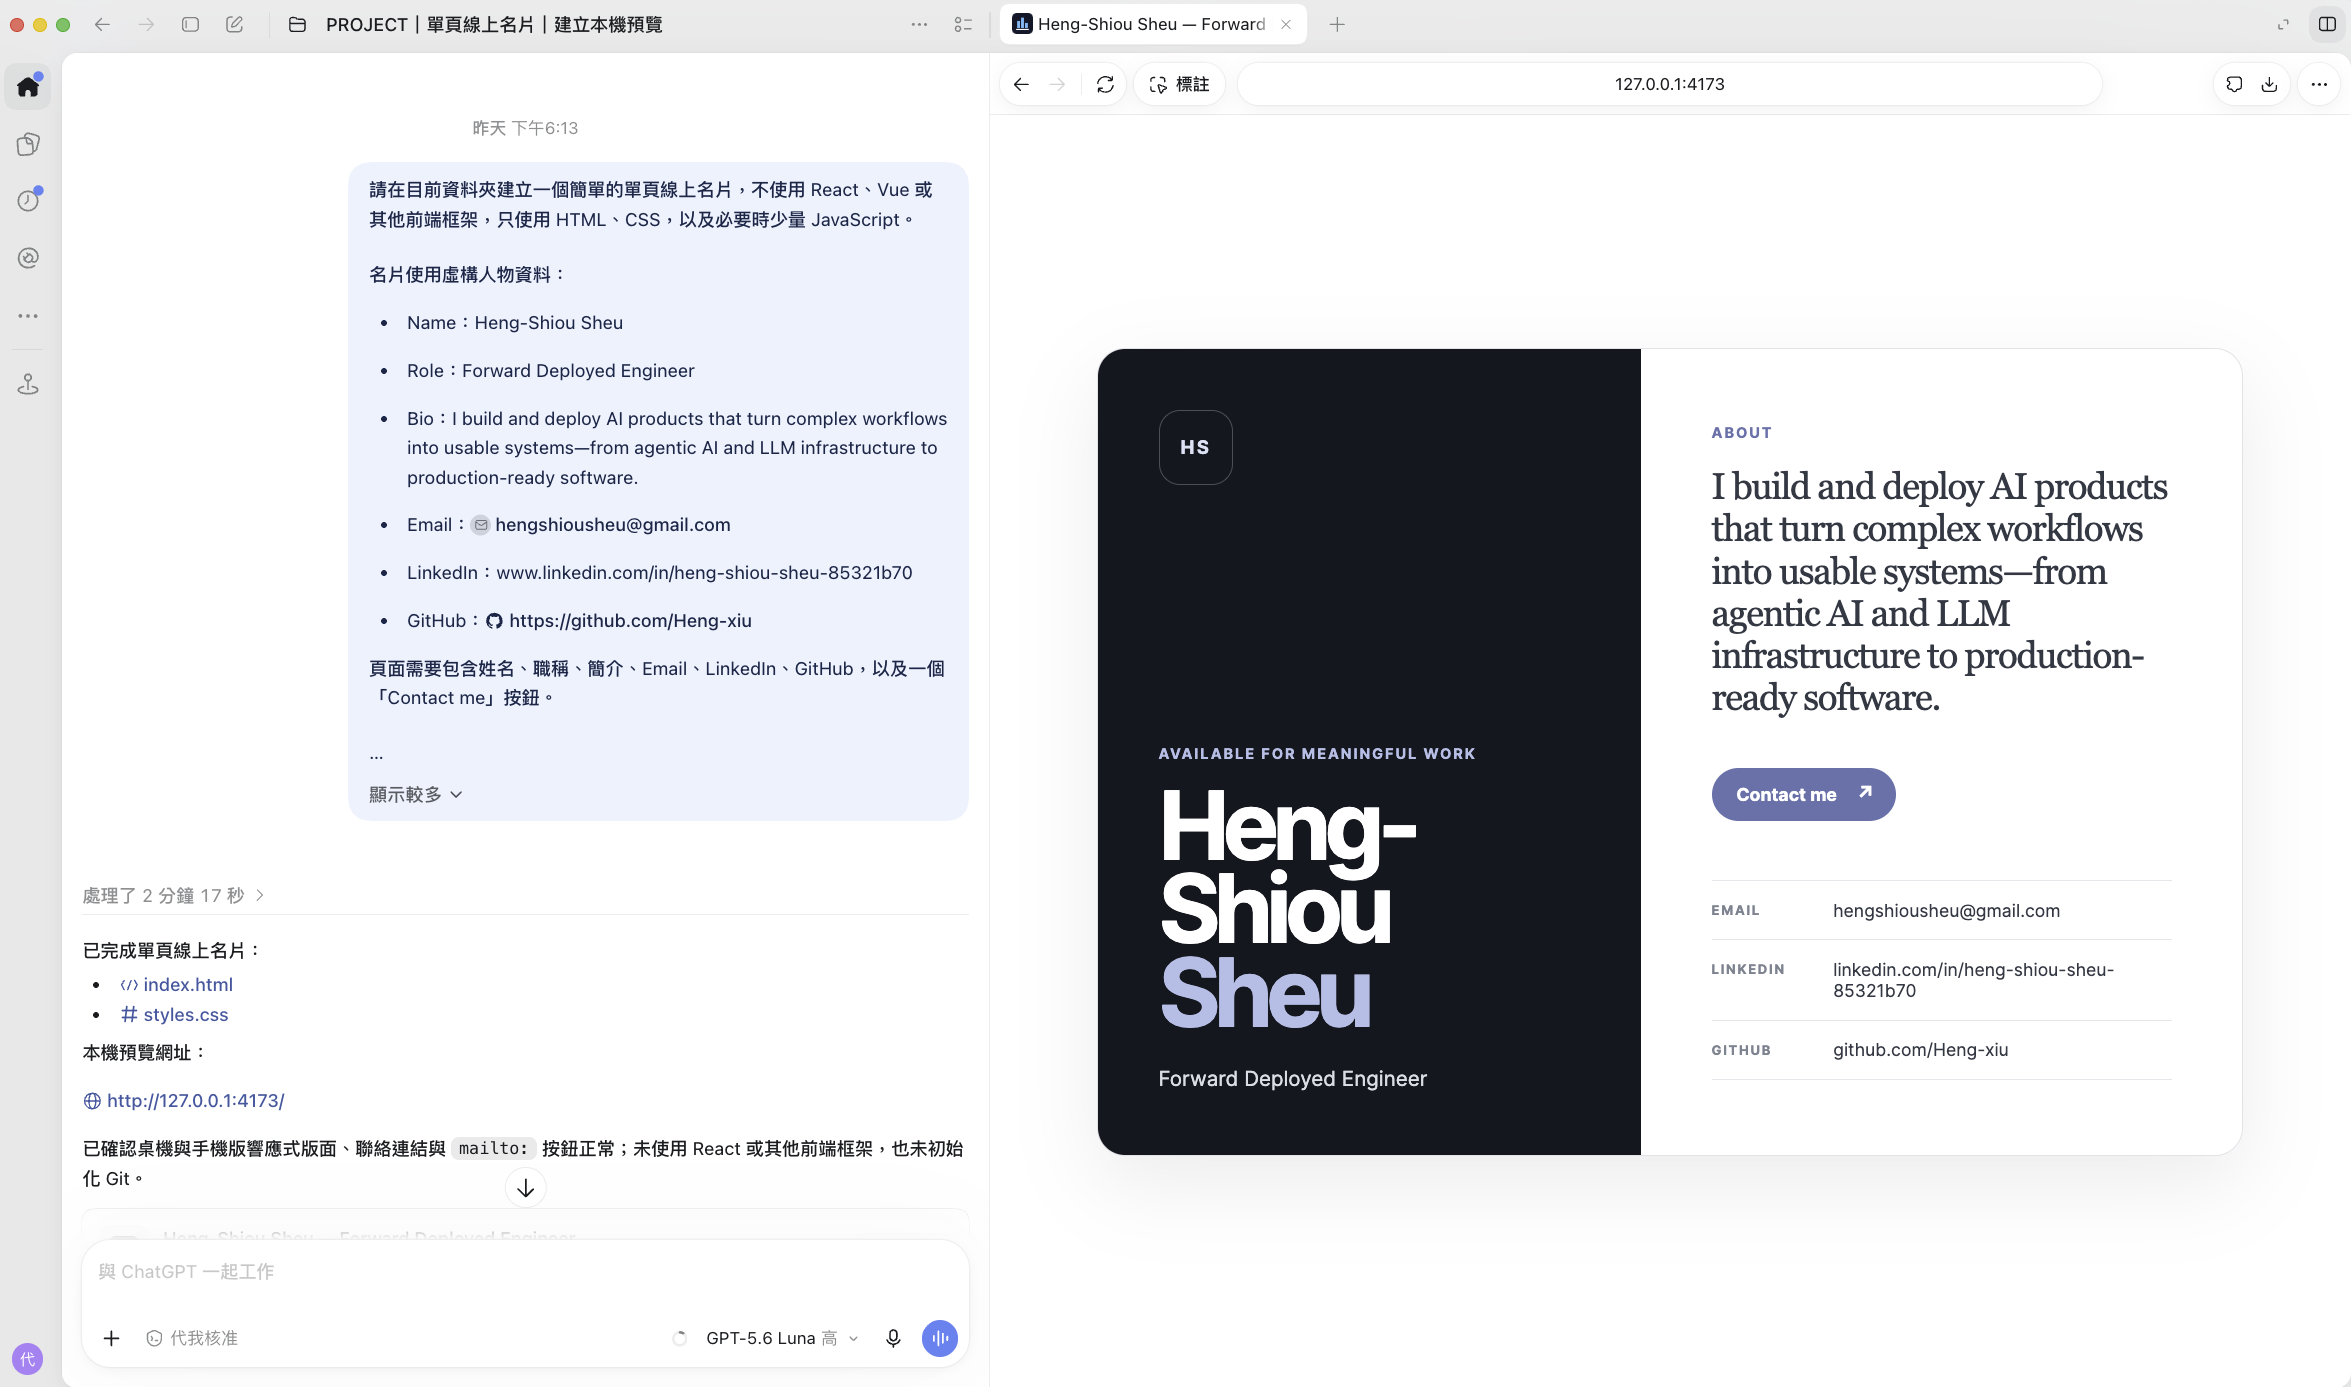Click the Contact me button

click(1803, 794)
